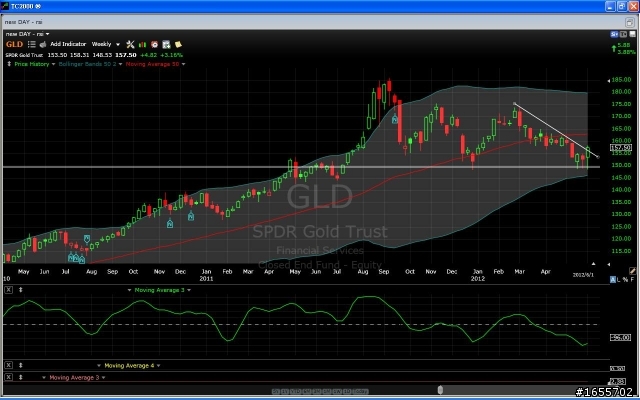Close the red Moving Average 3 pane
640x400 pixels.
click(x=9, y=377)
